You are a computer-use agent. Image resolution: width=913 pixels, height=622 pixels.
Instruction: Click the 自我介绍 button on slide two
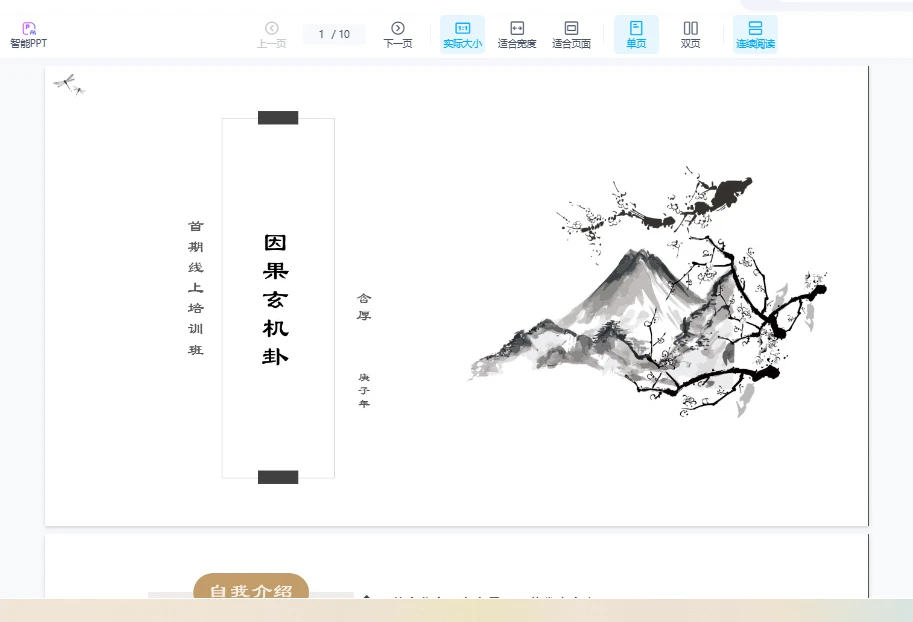coord(250,591)
